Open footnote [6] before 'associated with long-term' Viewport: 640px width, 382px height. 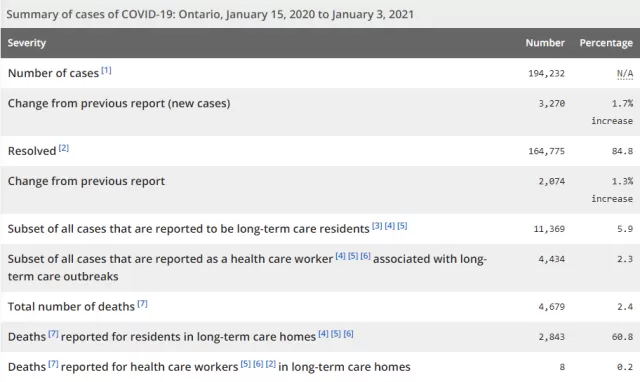(366, 256)
